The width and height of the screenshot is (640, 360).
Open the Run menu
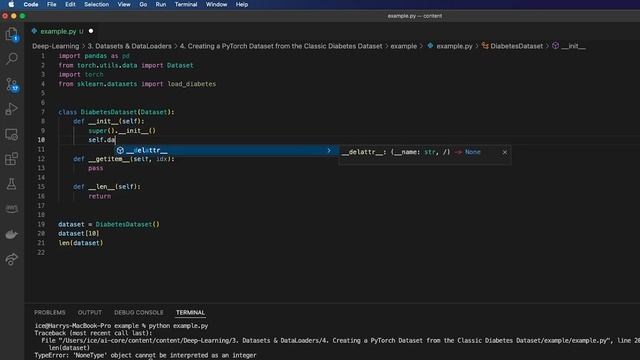(x=161, y=4)
